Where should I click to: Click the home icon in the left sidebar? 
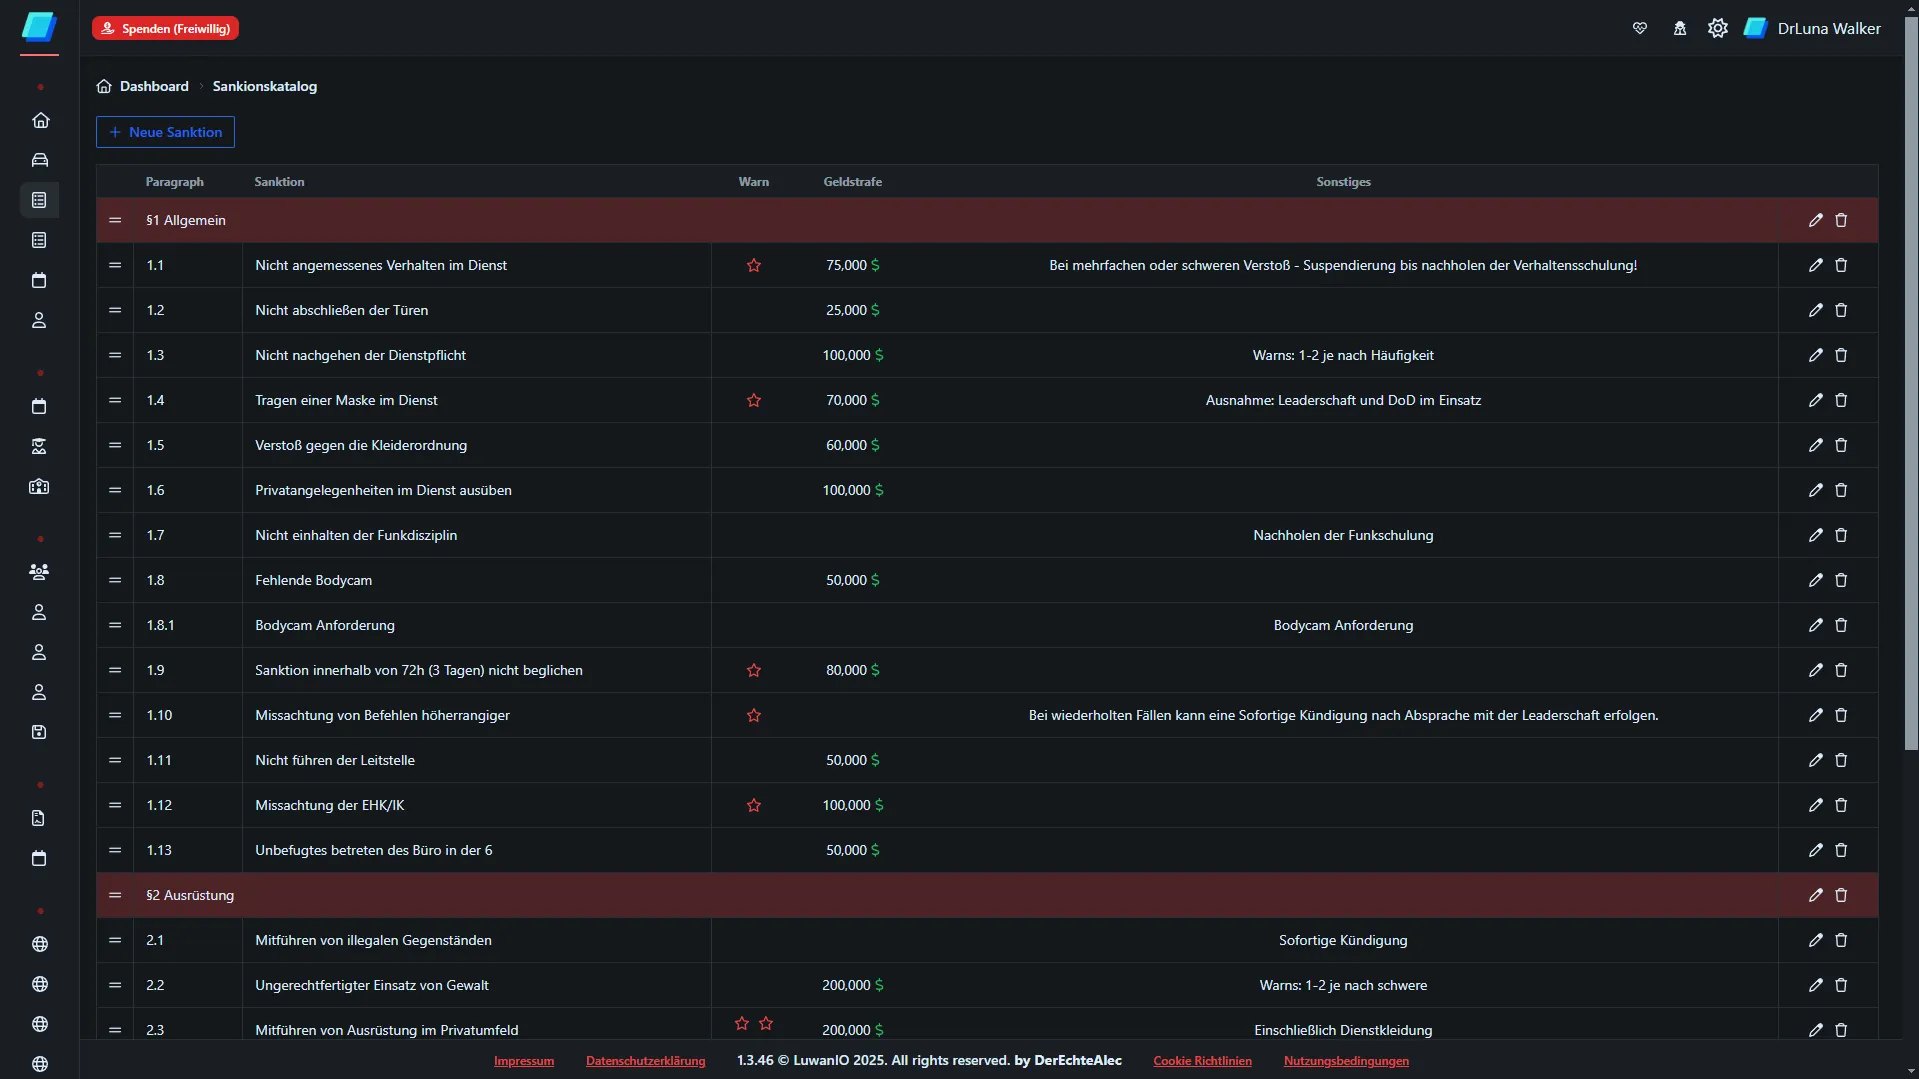[40, 120]
